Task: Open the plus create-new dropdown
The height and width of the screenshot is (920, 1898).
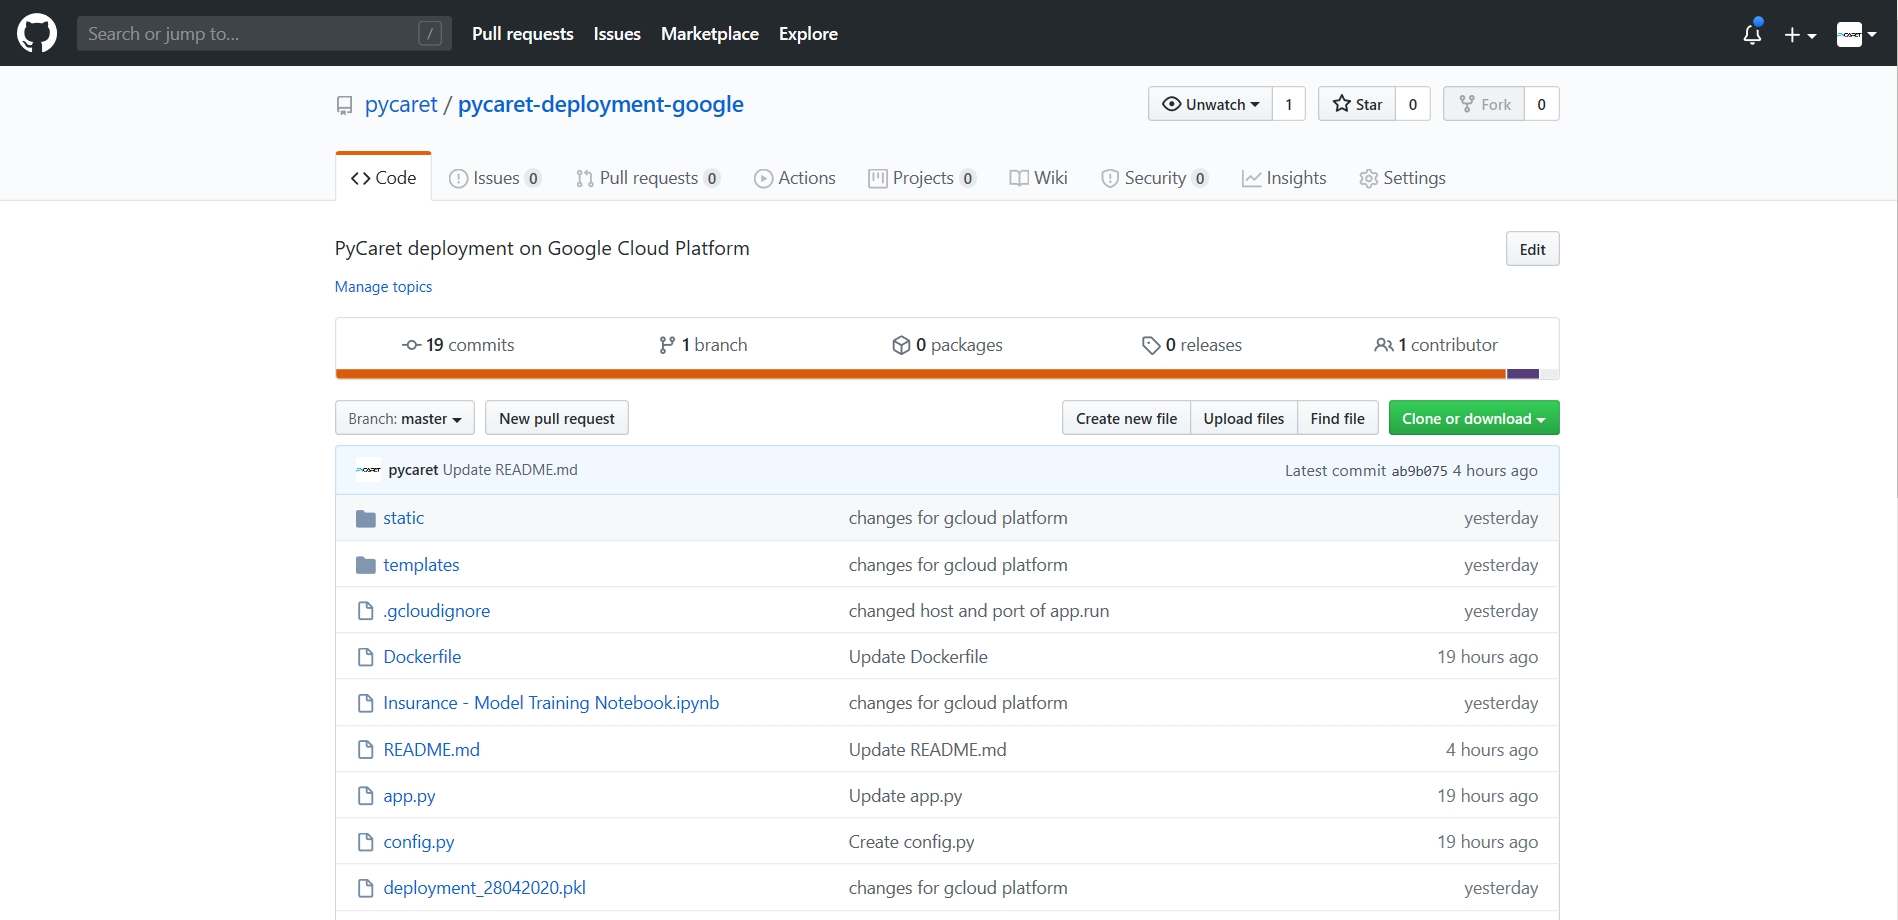Action: 1799,34
